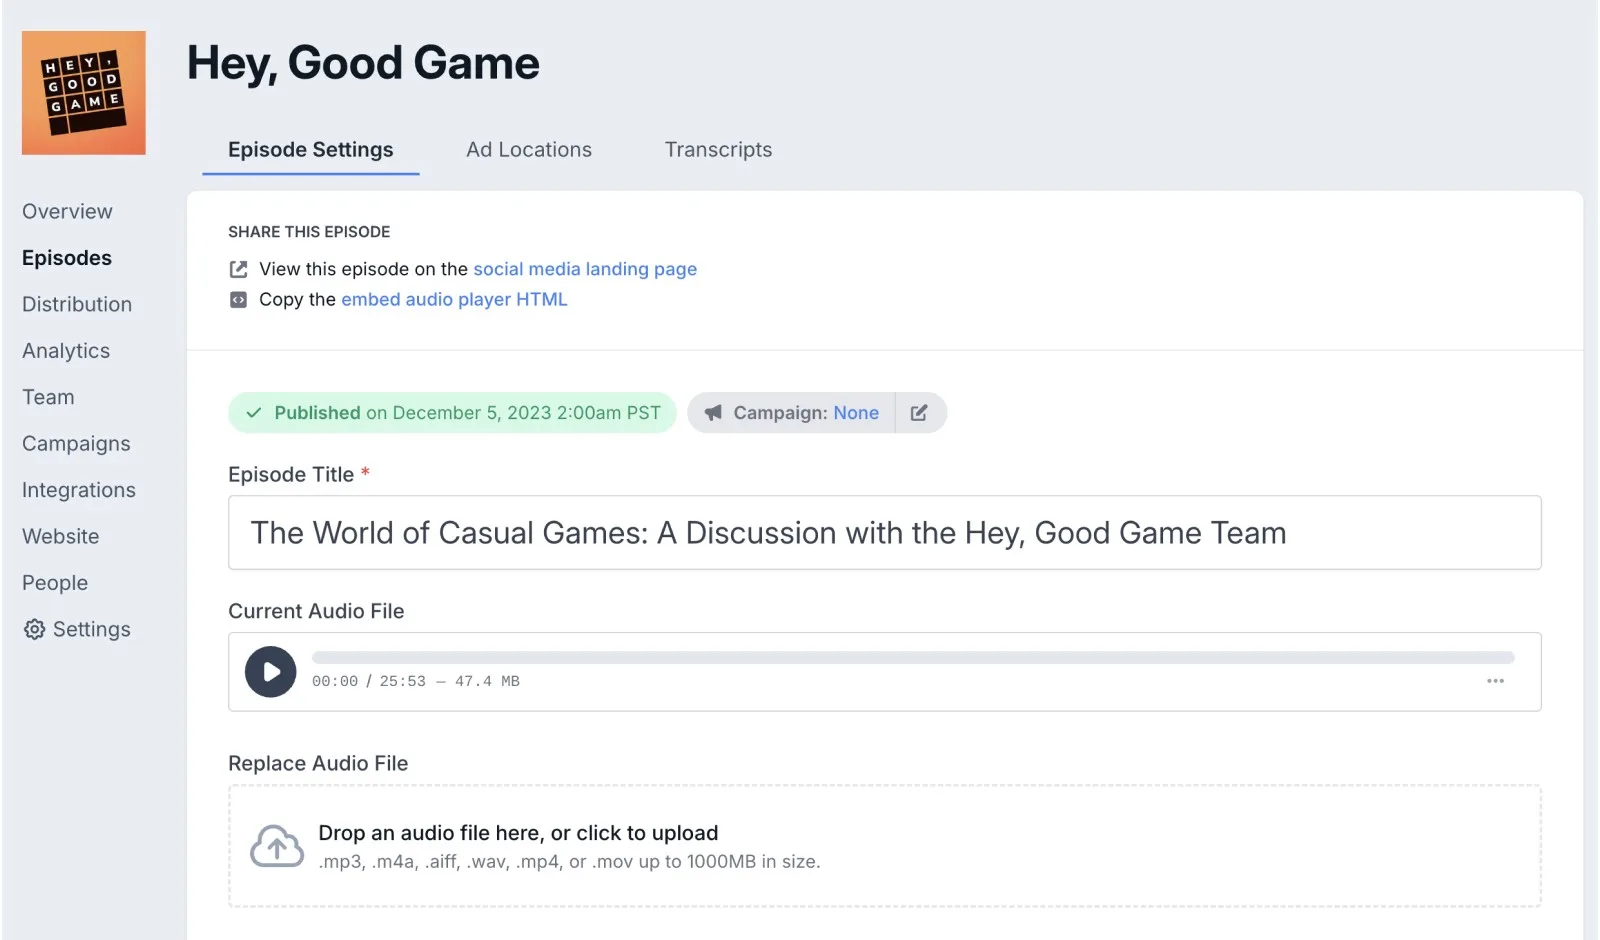Image resolution: width=1600 pixels, height=940 pixels.
Task: Click the edit campaign pencil icon
Action: (919, 413)
